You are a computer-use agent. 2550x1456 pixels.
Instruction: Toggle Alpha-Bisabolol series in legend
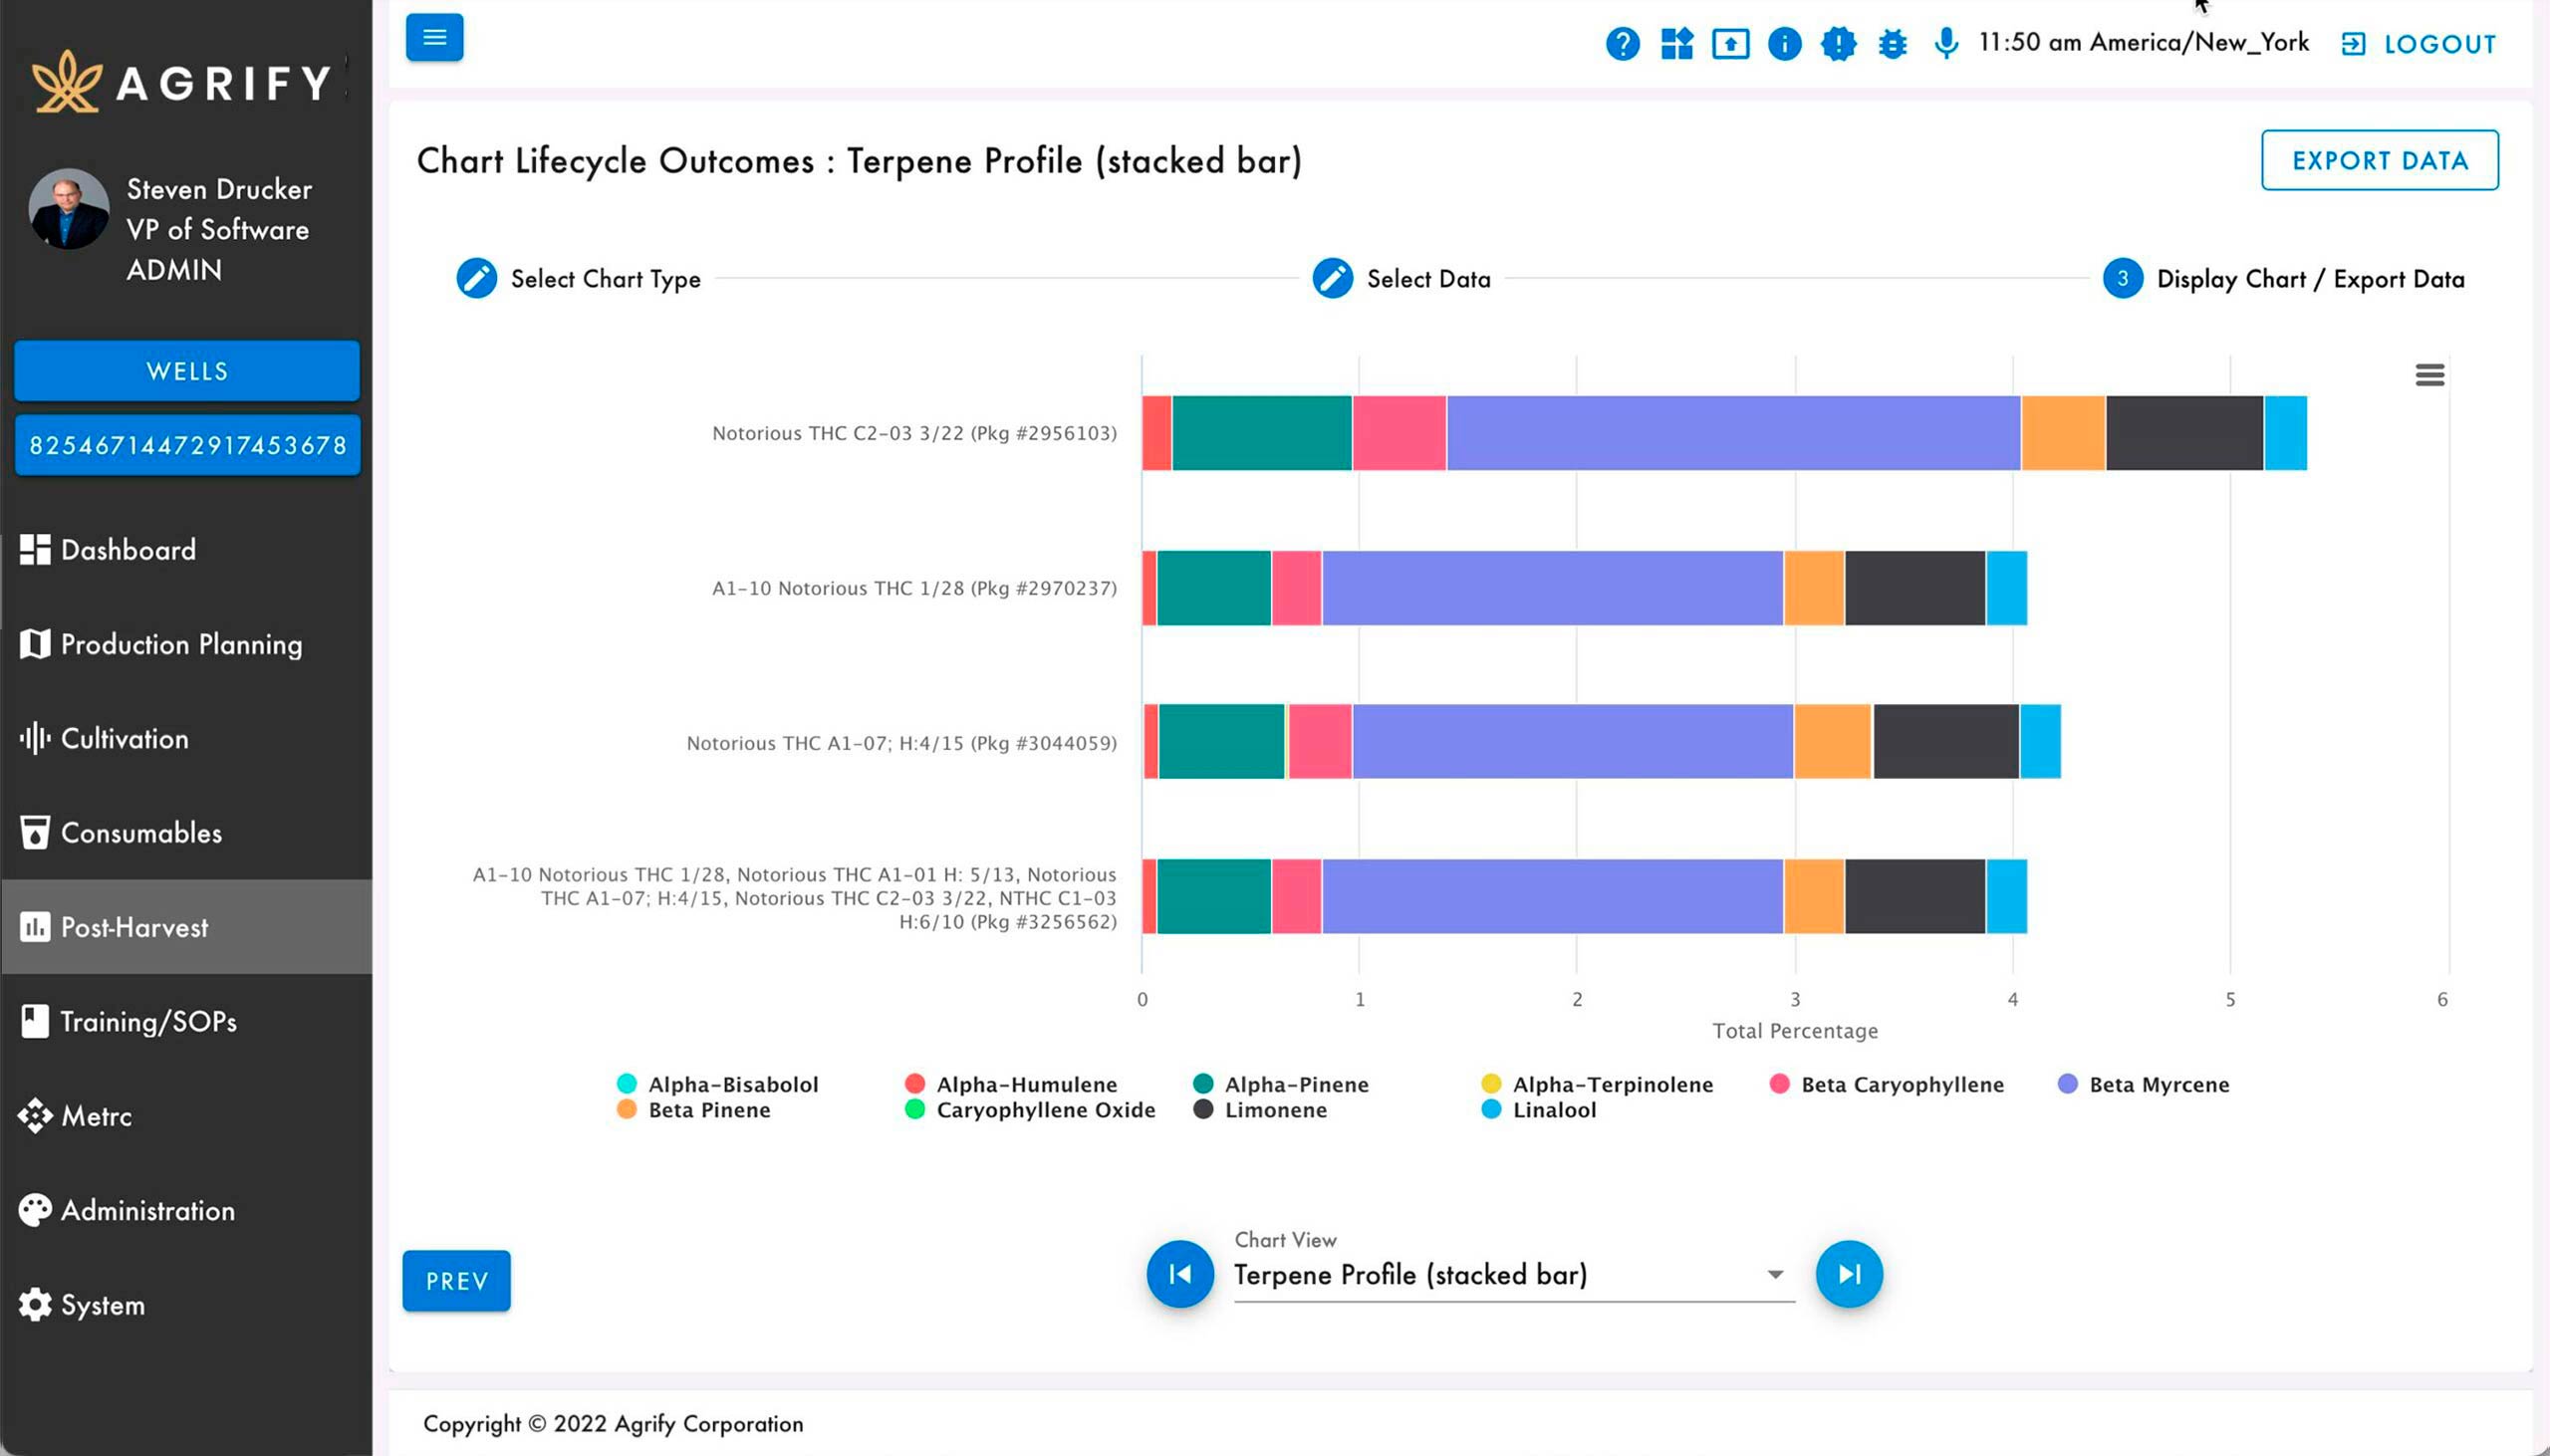(x=718, y=1084)
